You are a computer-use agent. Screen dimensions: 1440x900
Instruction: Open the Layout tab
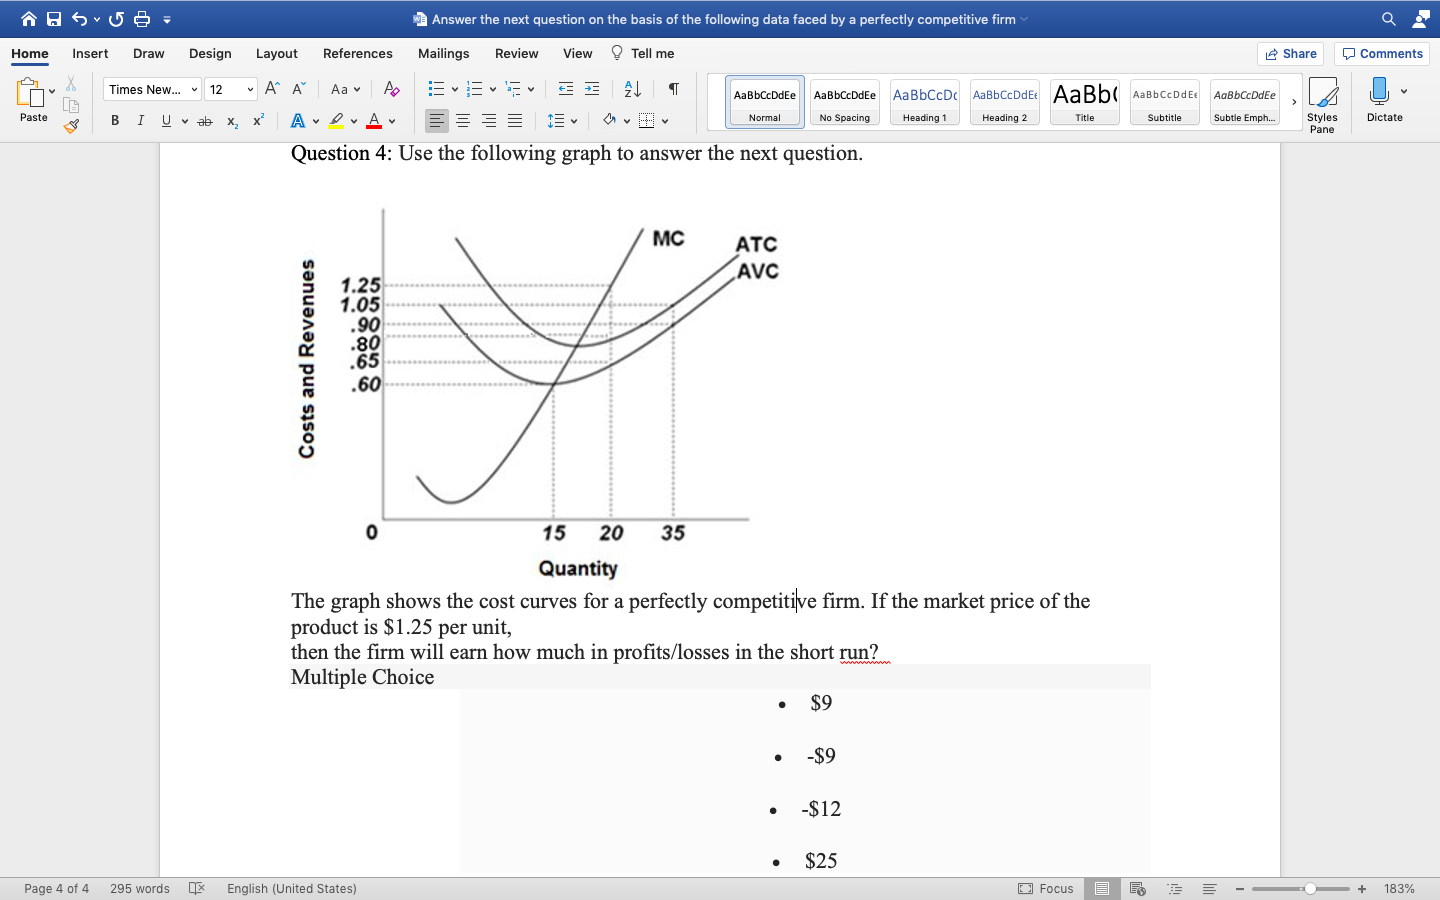point(276,53)
